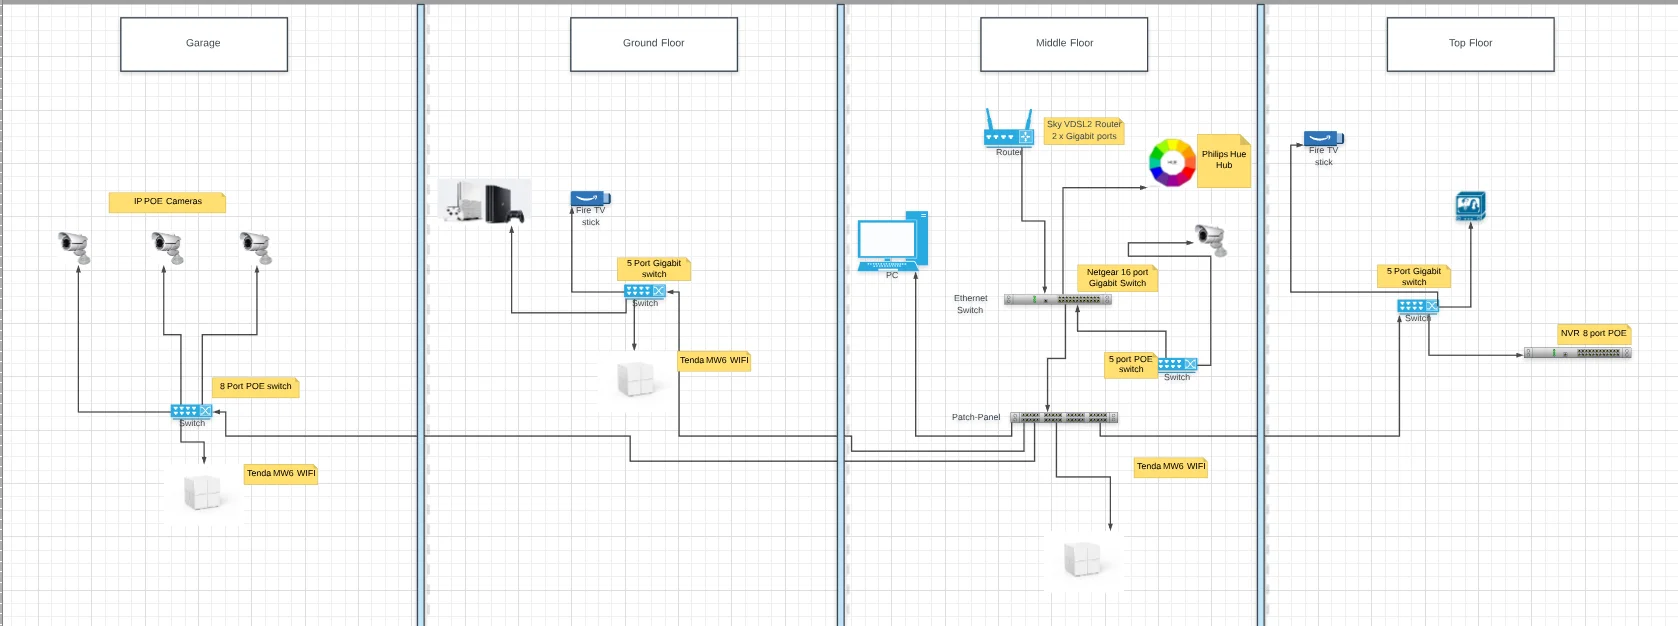Select the 'Patch-Panel' text label
The width and height of the screenshot is (1678, 626).
(x=976, y=418)
